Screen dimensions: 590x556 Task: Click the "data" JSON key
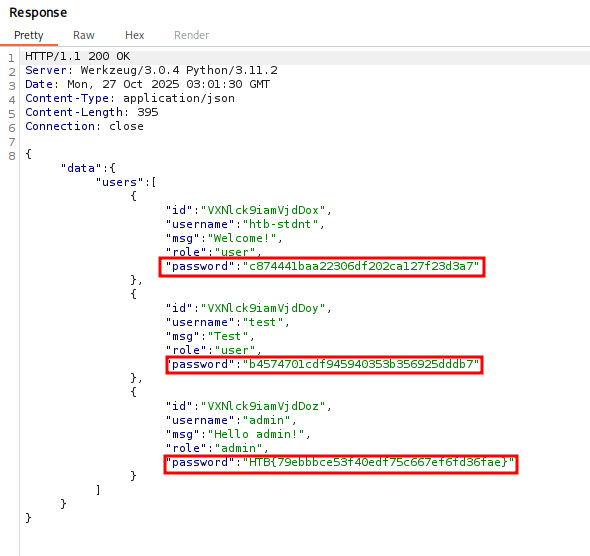pyautogui.click(x=81, y=168)
